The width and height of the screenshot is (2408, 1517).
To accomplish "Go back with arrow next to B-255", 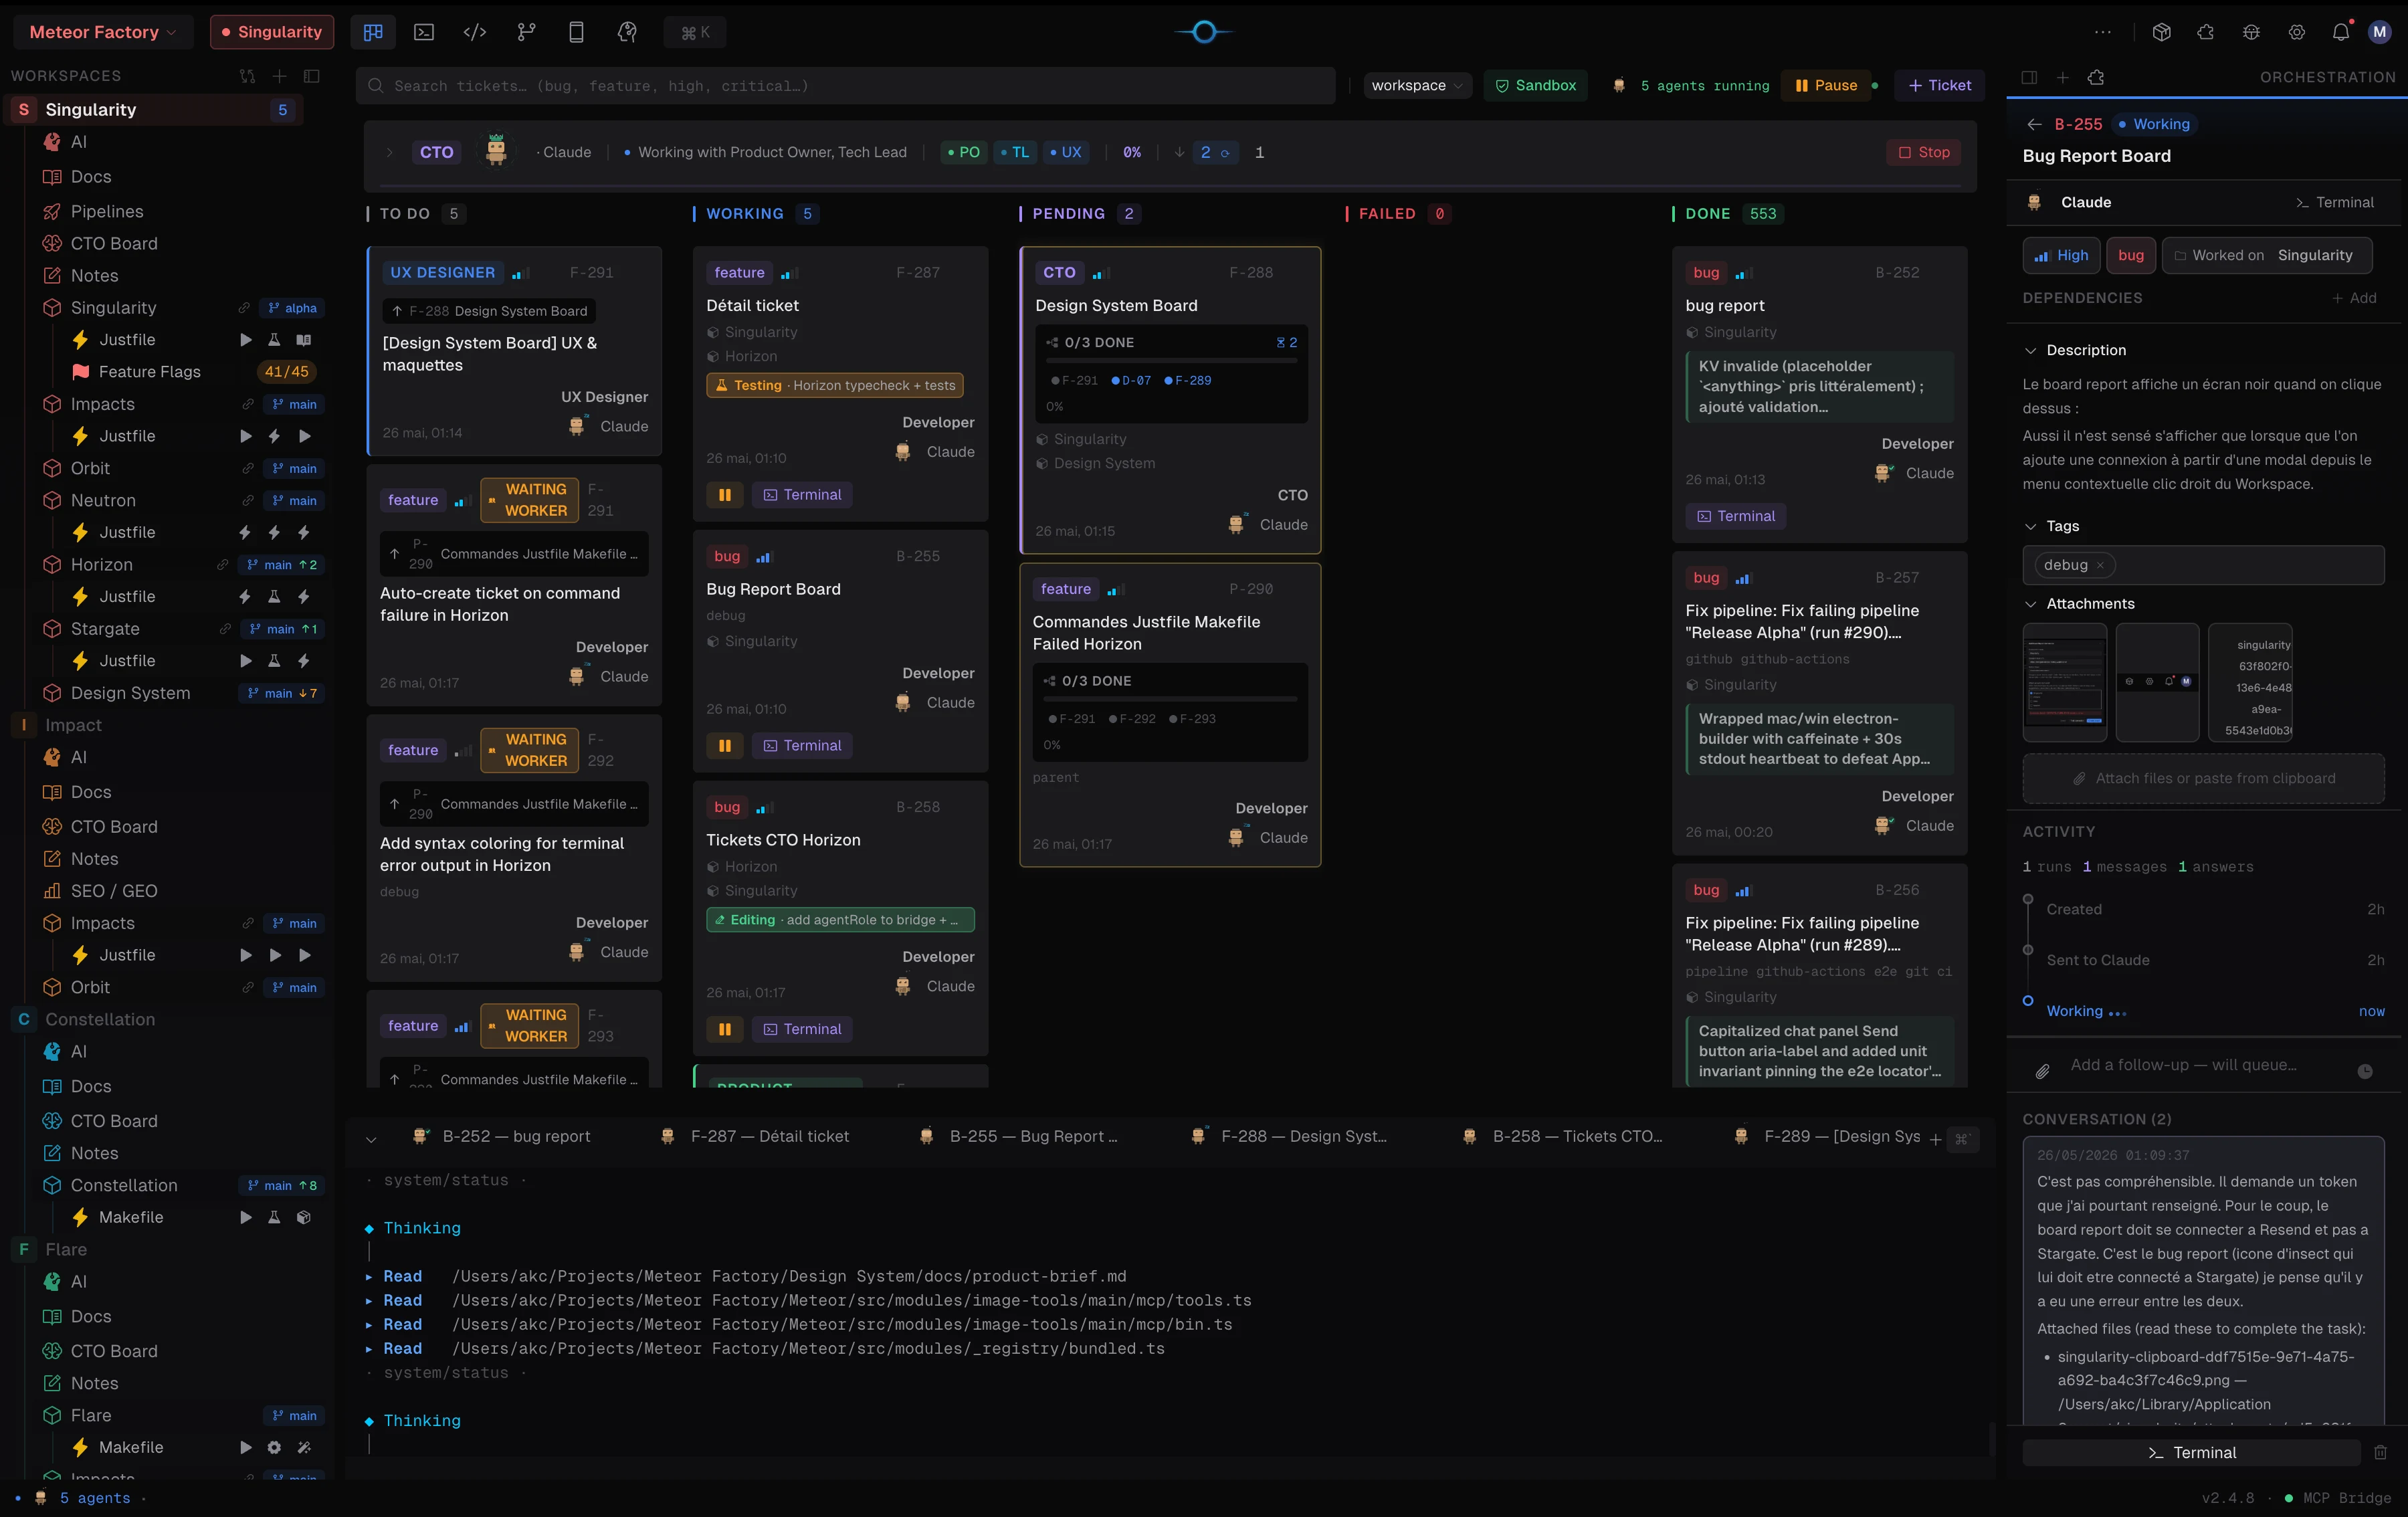I will click(x=2034, y=124).
